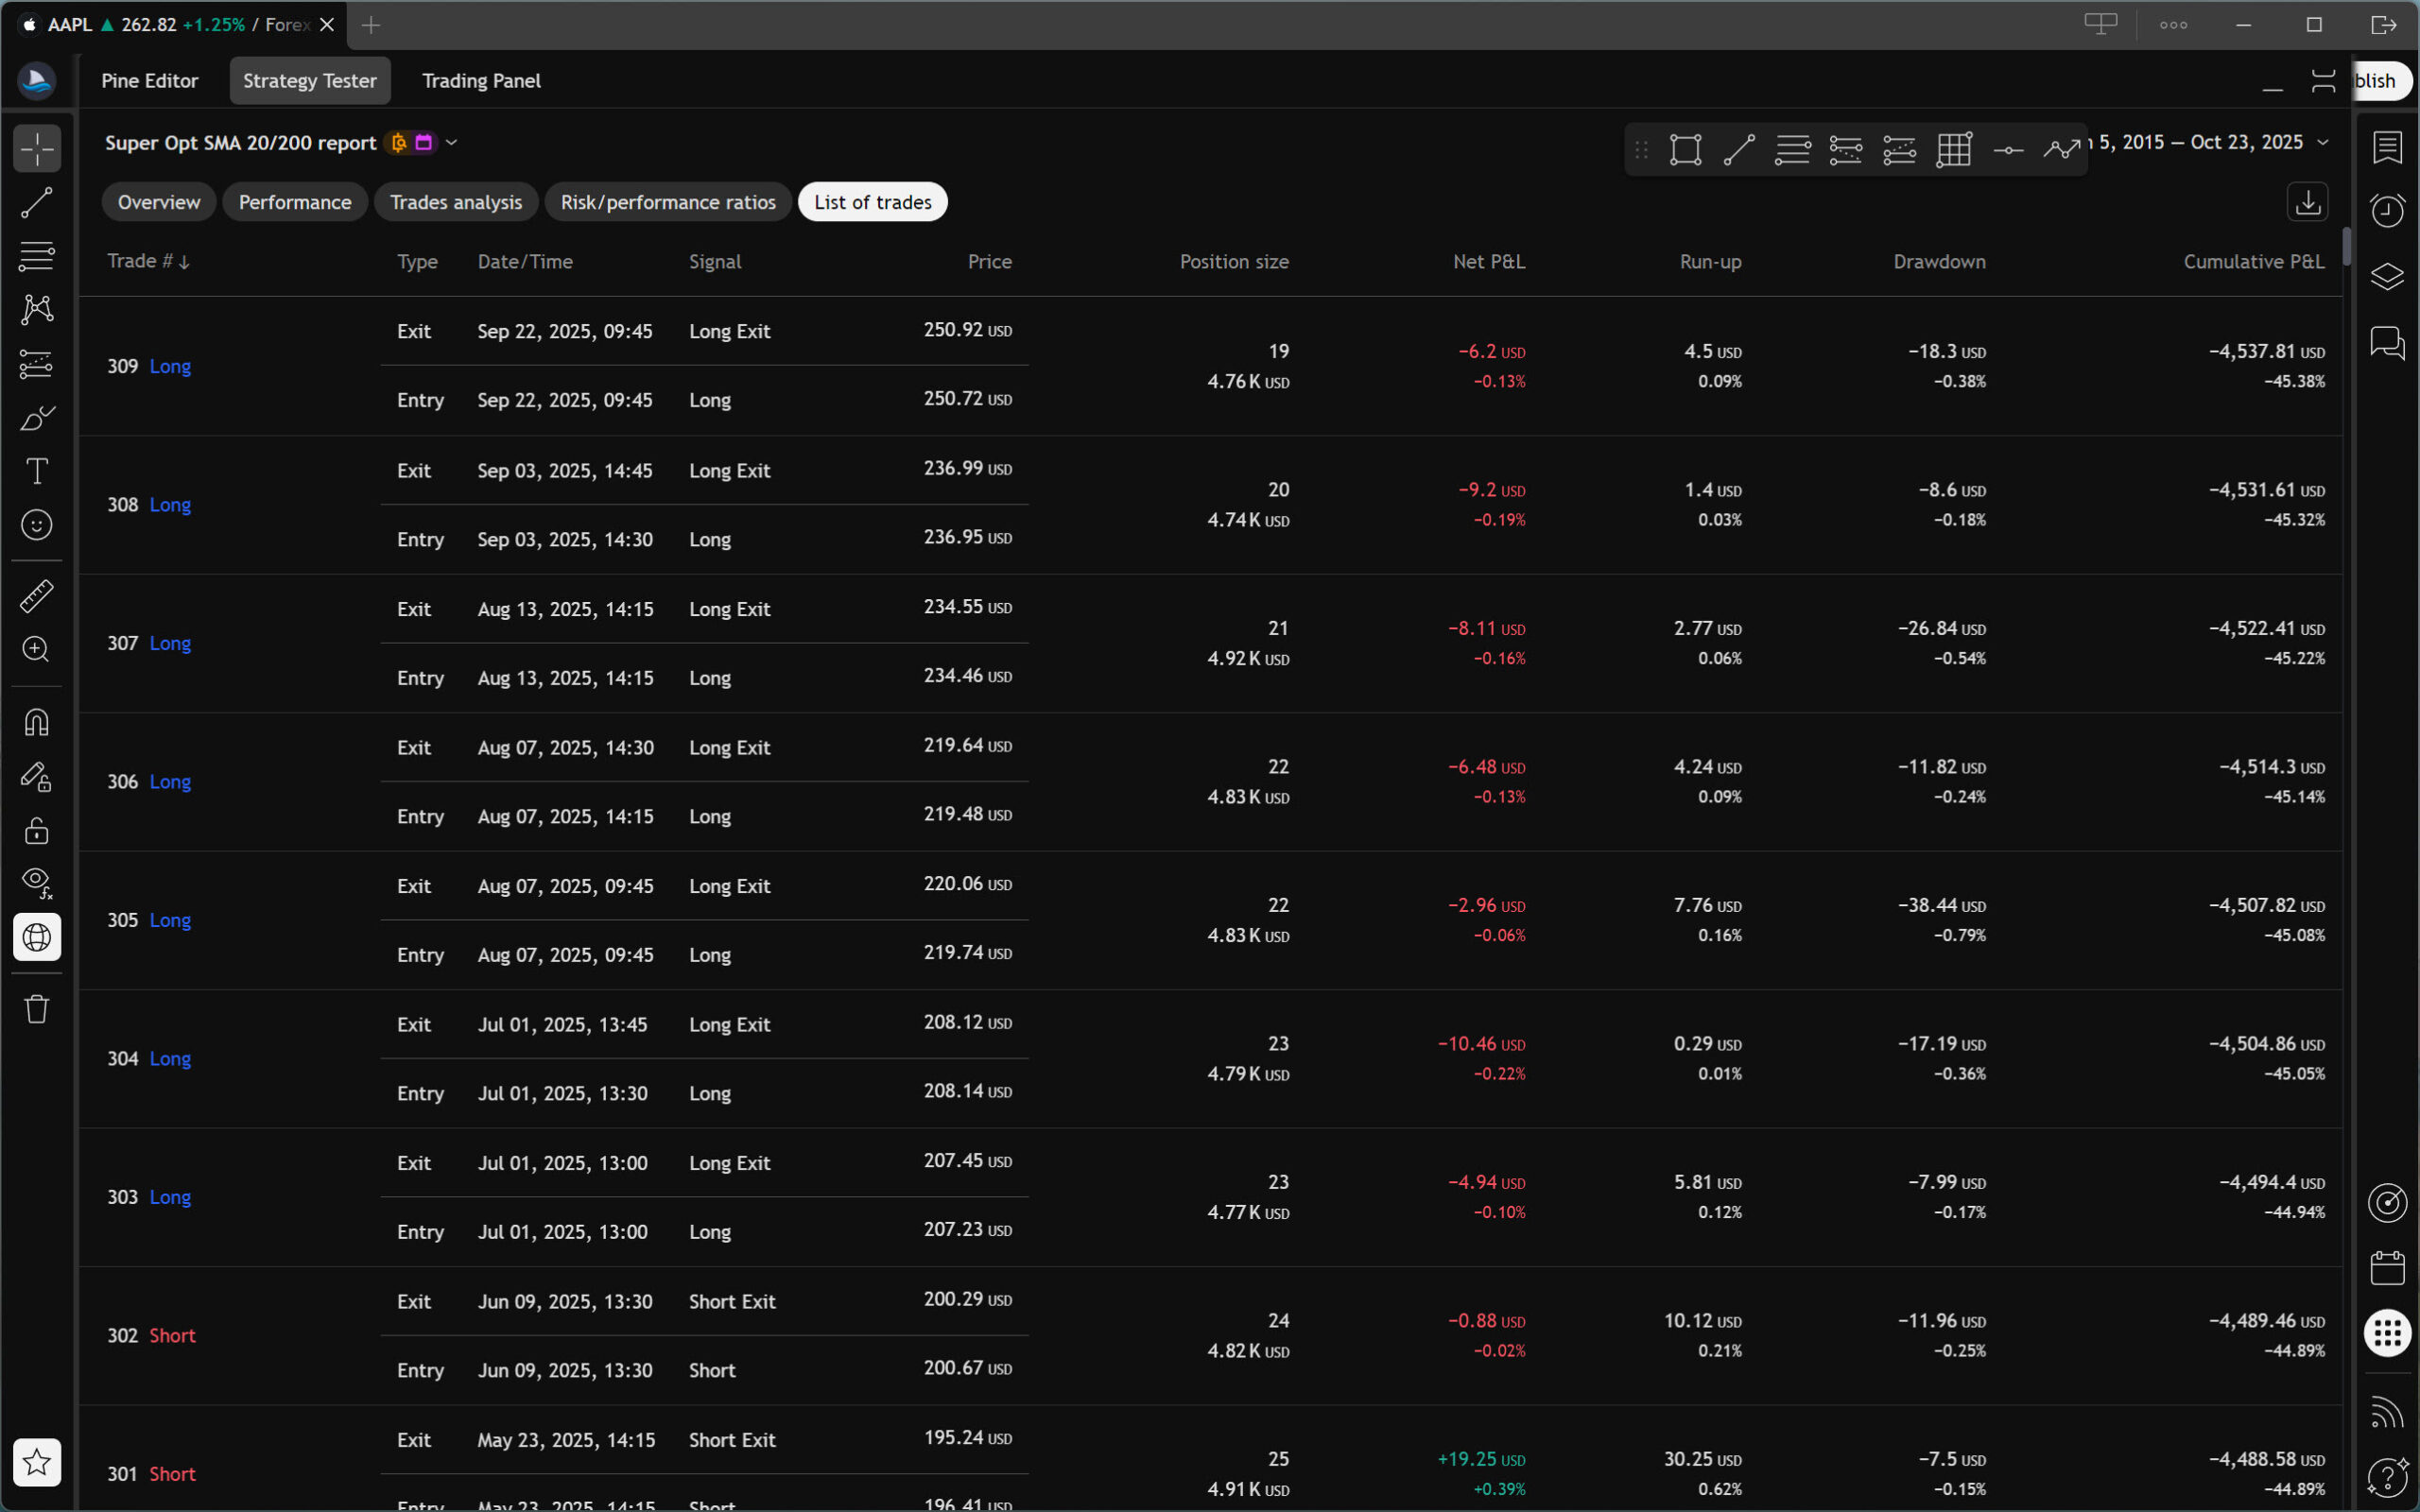2420x1512 pixels.
Task: Toggle hide all drawings eye icon
Action: 37,882
